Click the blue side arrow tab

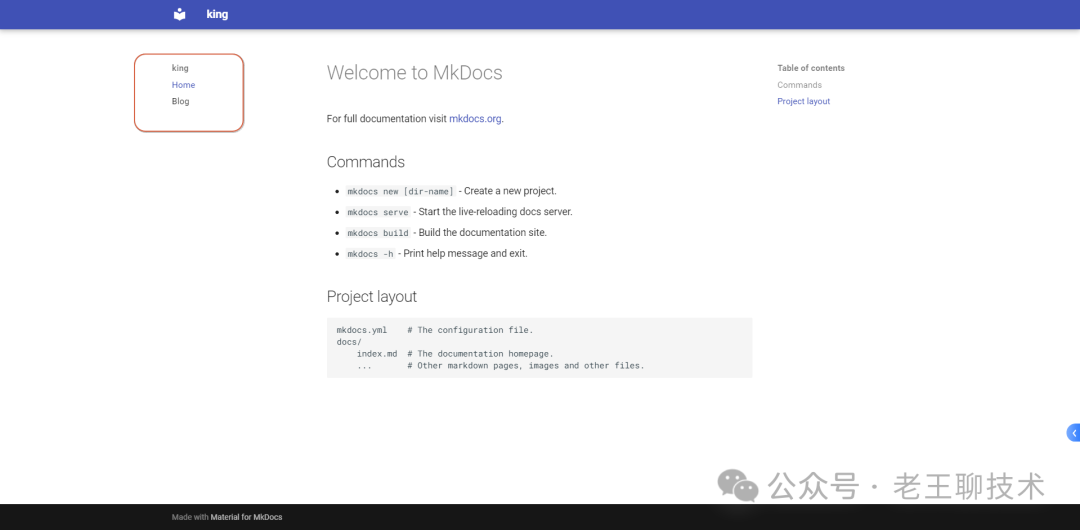1073,433
